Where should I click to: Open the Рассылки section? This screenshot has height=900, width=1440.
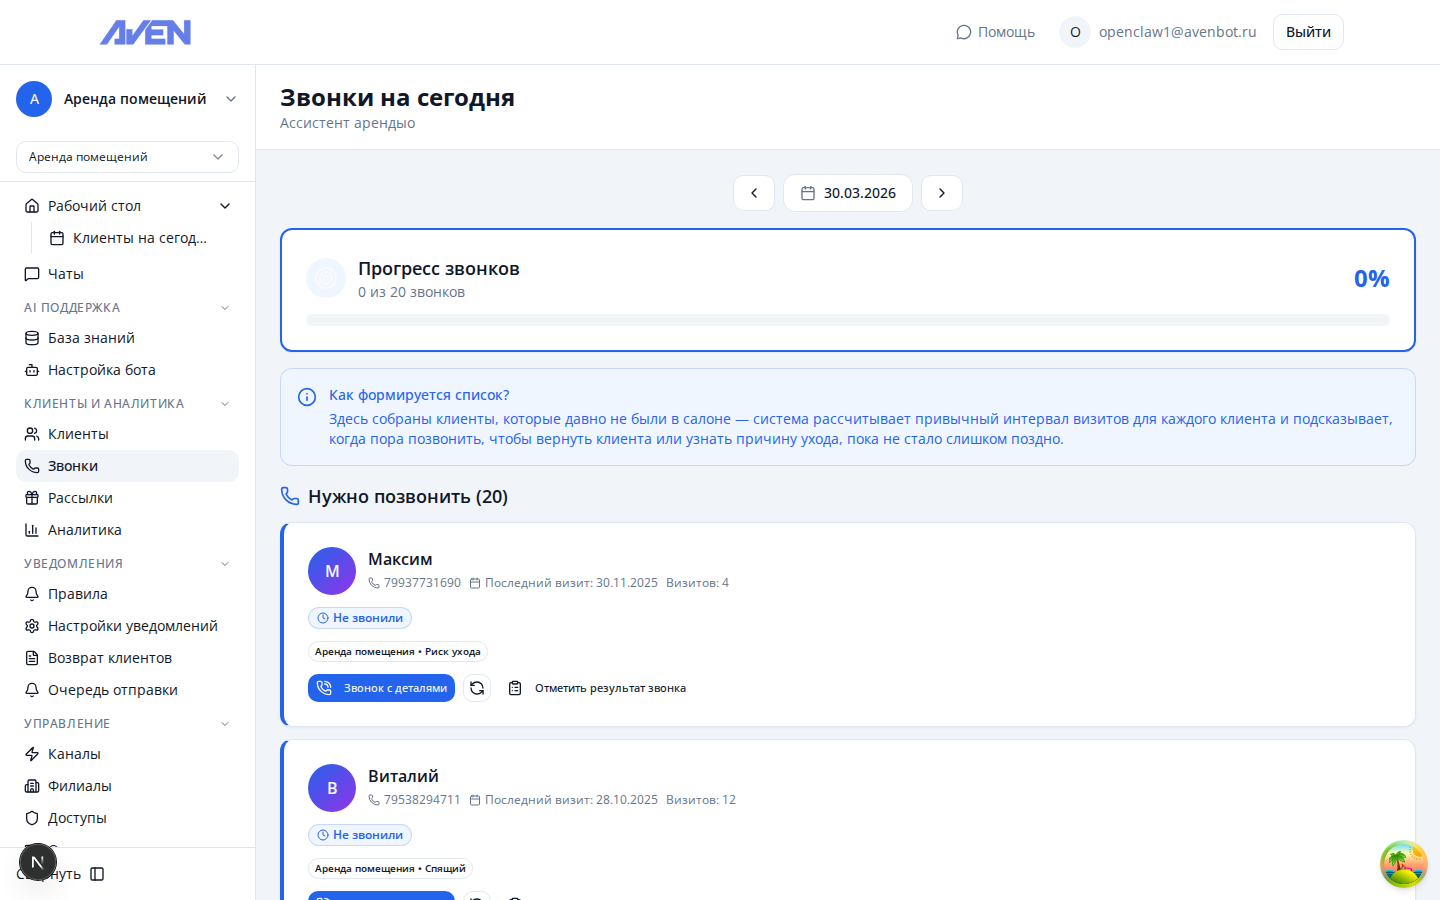click(x=82, y=497)
